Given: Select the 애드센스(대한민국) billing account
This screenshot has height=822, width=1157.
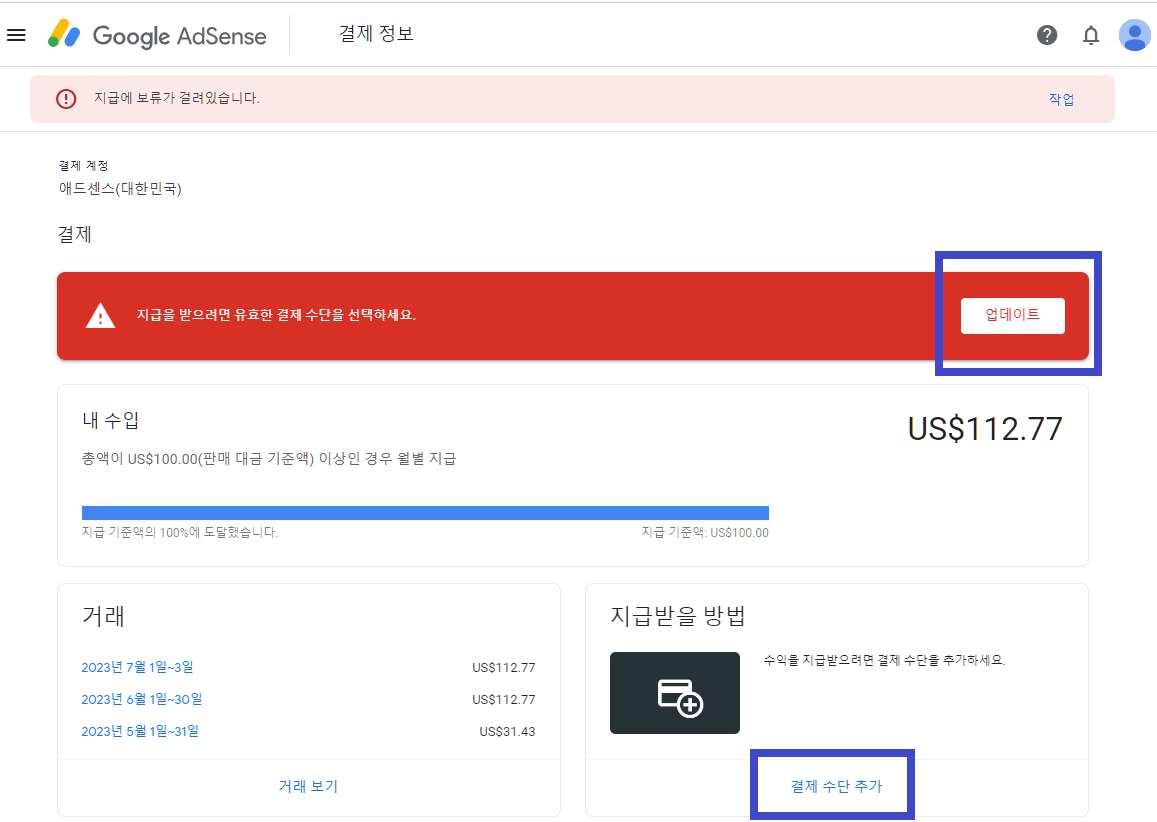Looking at the screenshot, I should tap(122, 188).
